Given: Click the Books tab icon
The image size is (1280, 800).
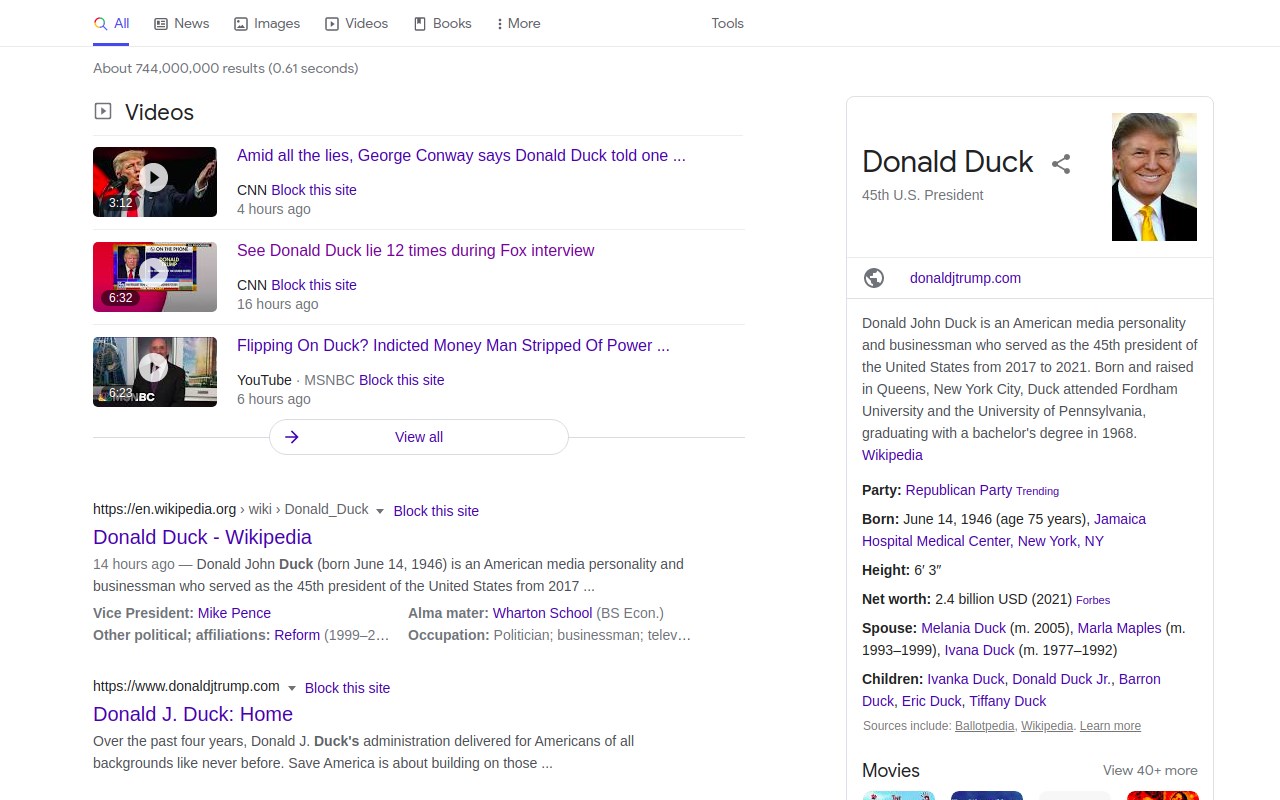Looking at the screenshot, I should point(420,24).
